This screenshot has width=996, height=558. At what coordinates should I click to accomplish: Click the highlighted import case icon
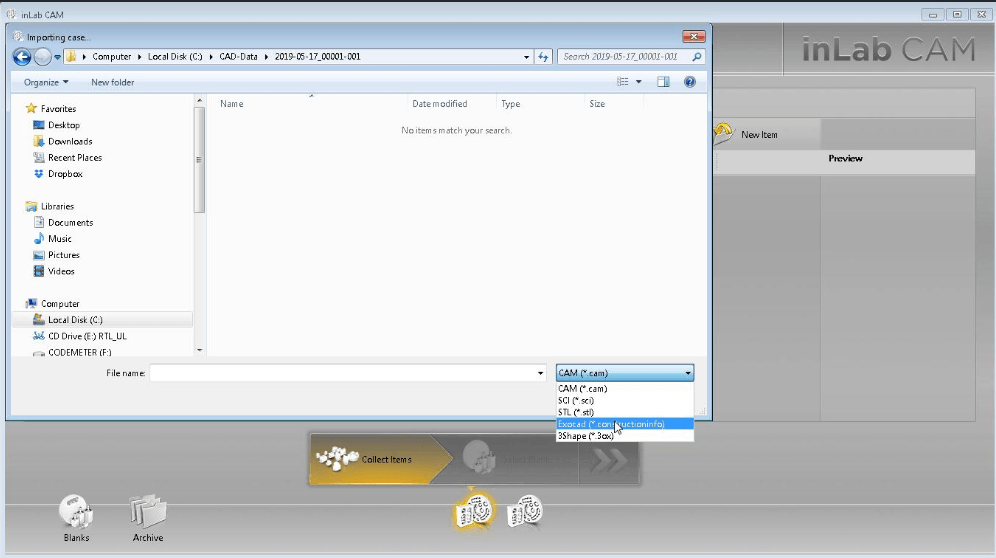[474, 511]
